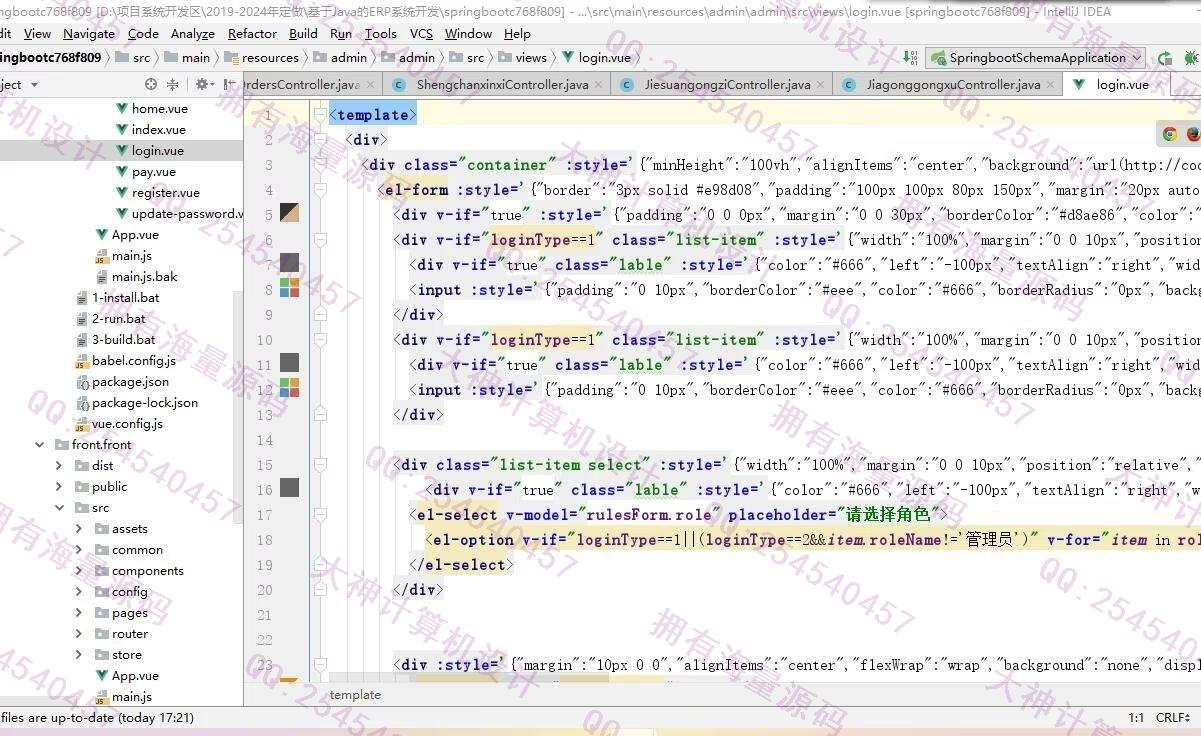Viewport: 1201px width, 736px height.
Task: Close the ShengchanxinxiController.java tab
Action: click(598, 85)
